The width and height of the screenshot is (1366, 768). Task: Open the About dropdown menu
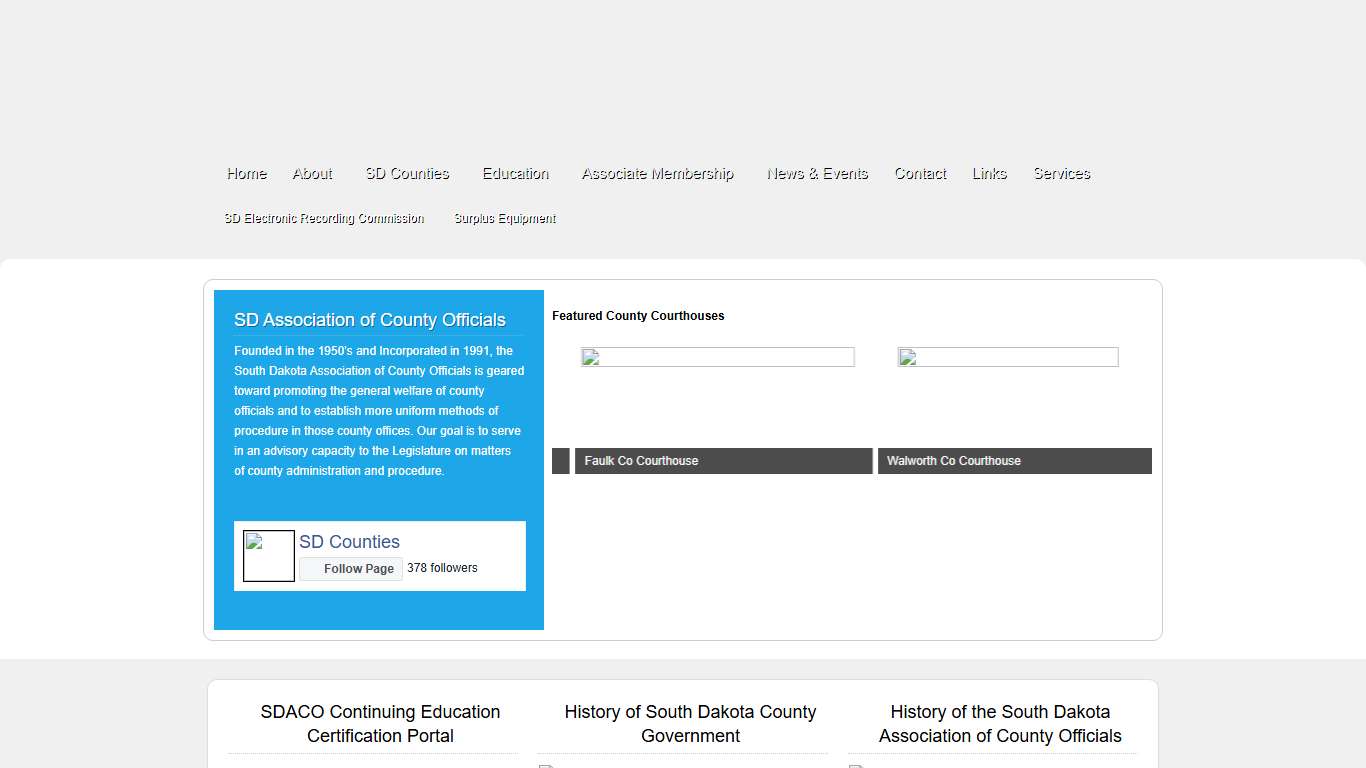(x=312, y=173)
